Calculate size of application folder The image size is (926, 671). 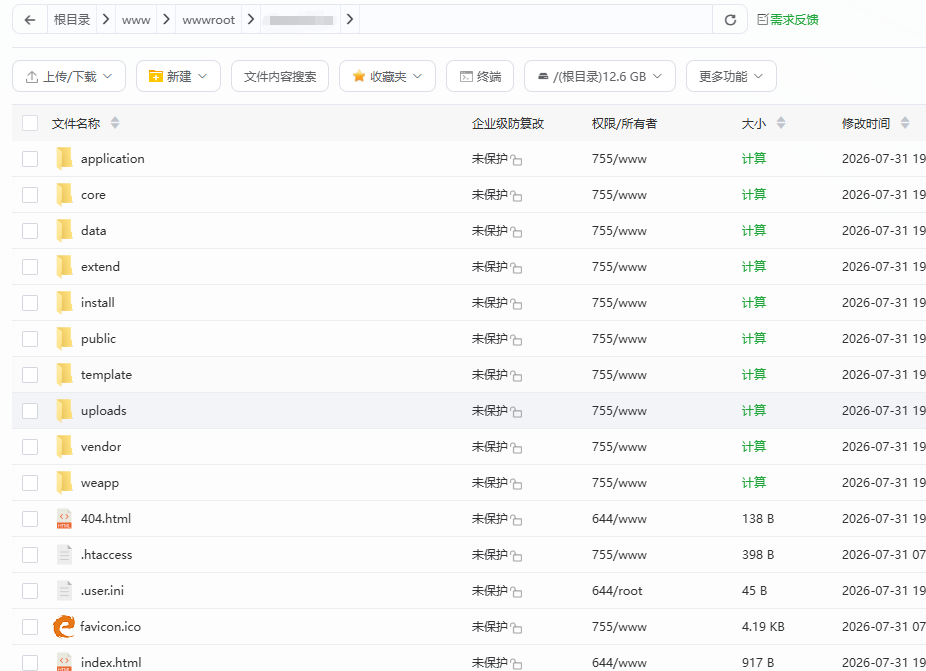click(754, 158)
